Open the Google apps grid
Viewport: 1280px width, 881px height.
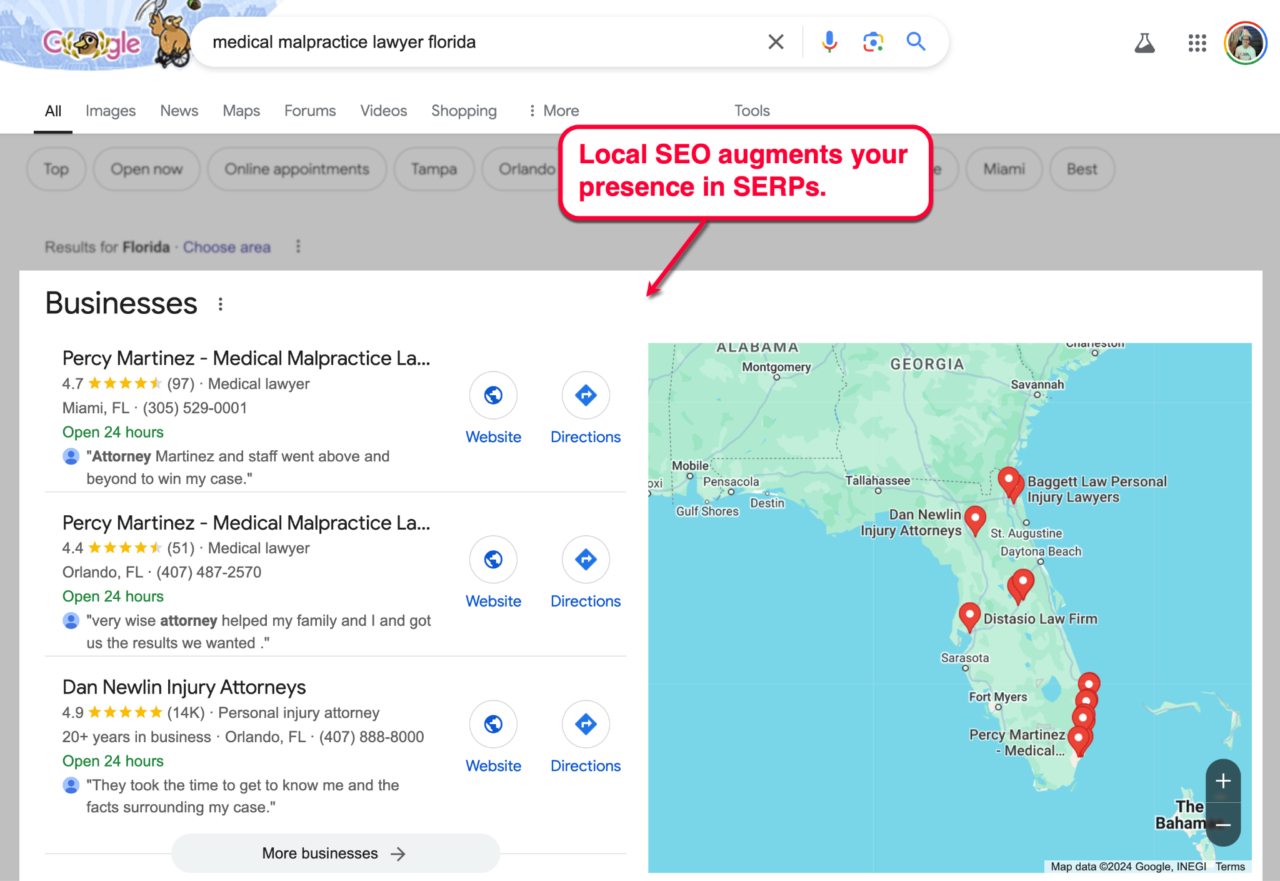(x=1197, y=42)
